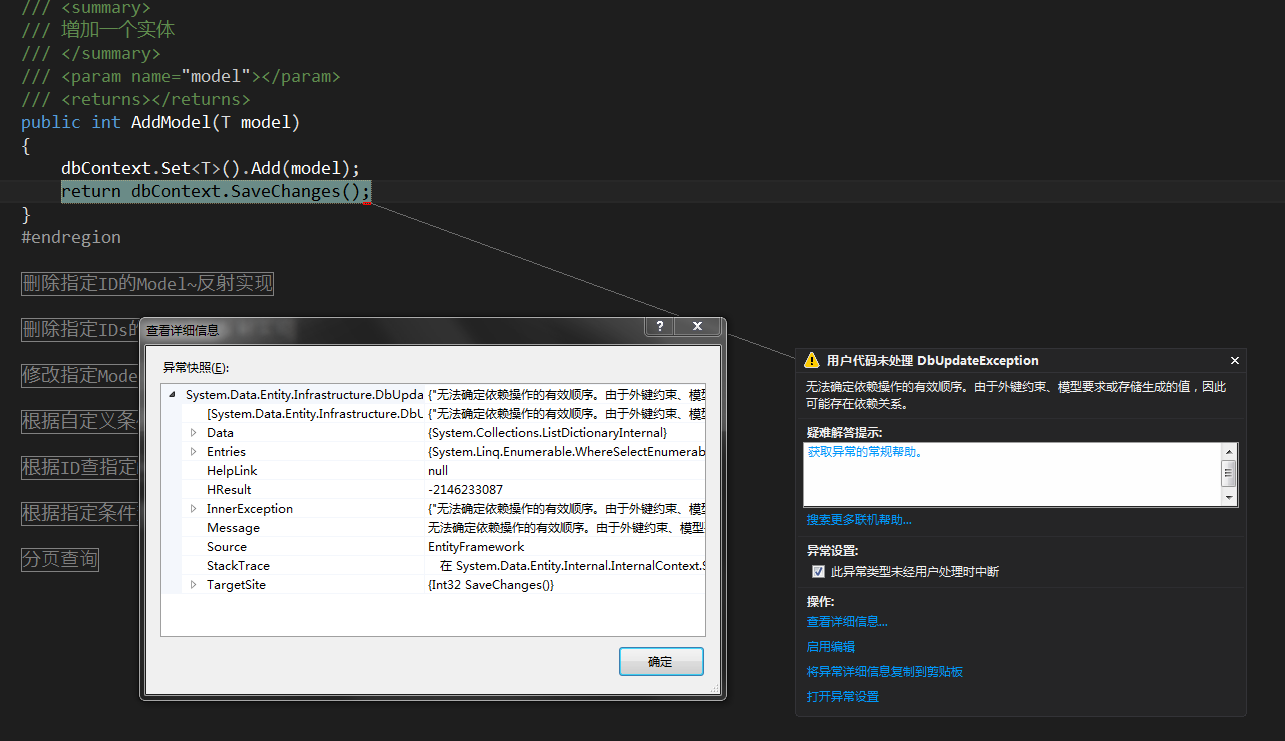Image resolution: width=1285 pixels, height=741 pixels.
Task: Close the 查看详细信息 dialog window
Action: pos(697,327)
